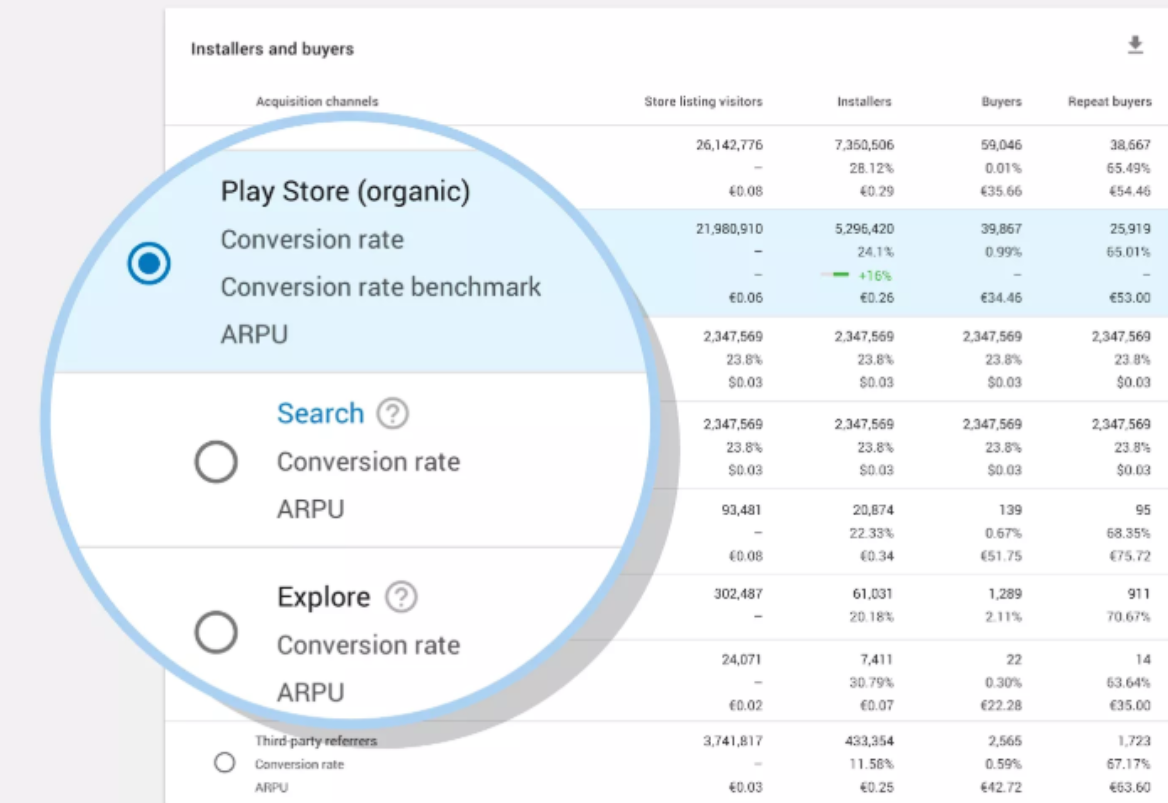Open the Explore channel help tooltip

[x=401, y=596]
